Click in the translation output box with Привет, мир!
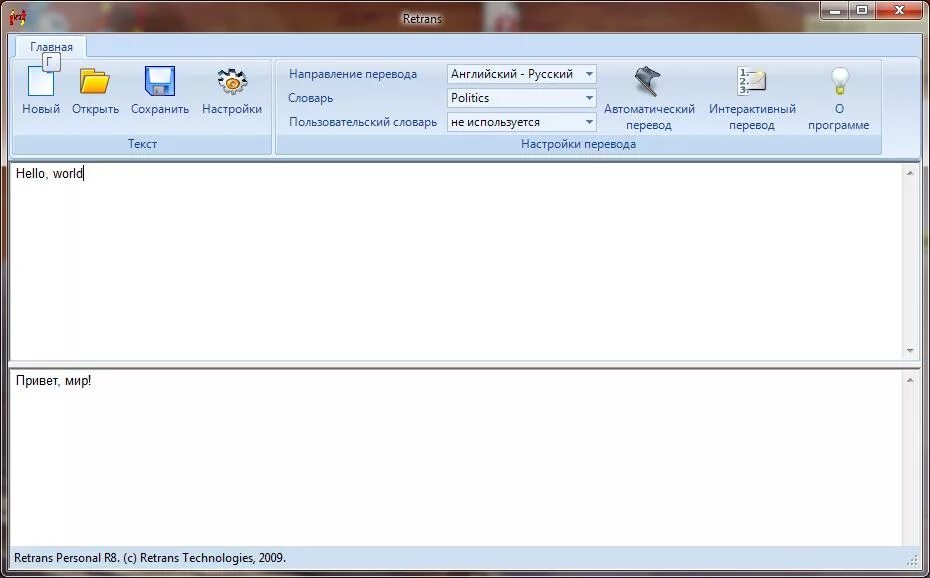 pyautogui.click(x=457, y=456)
